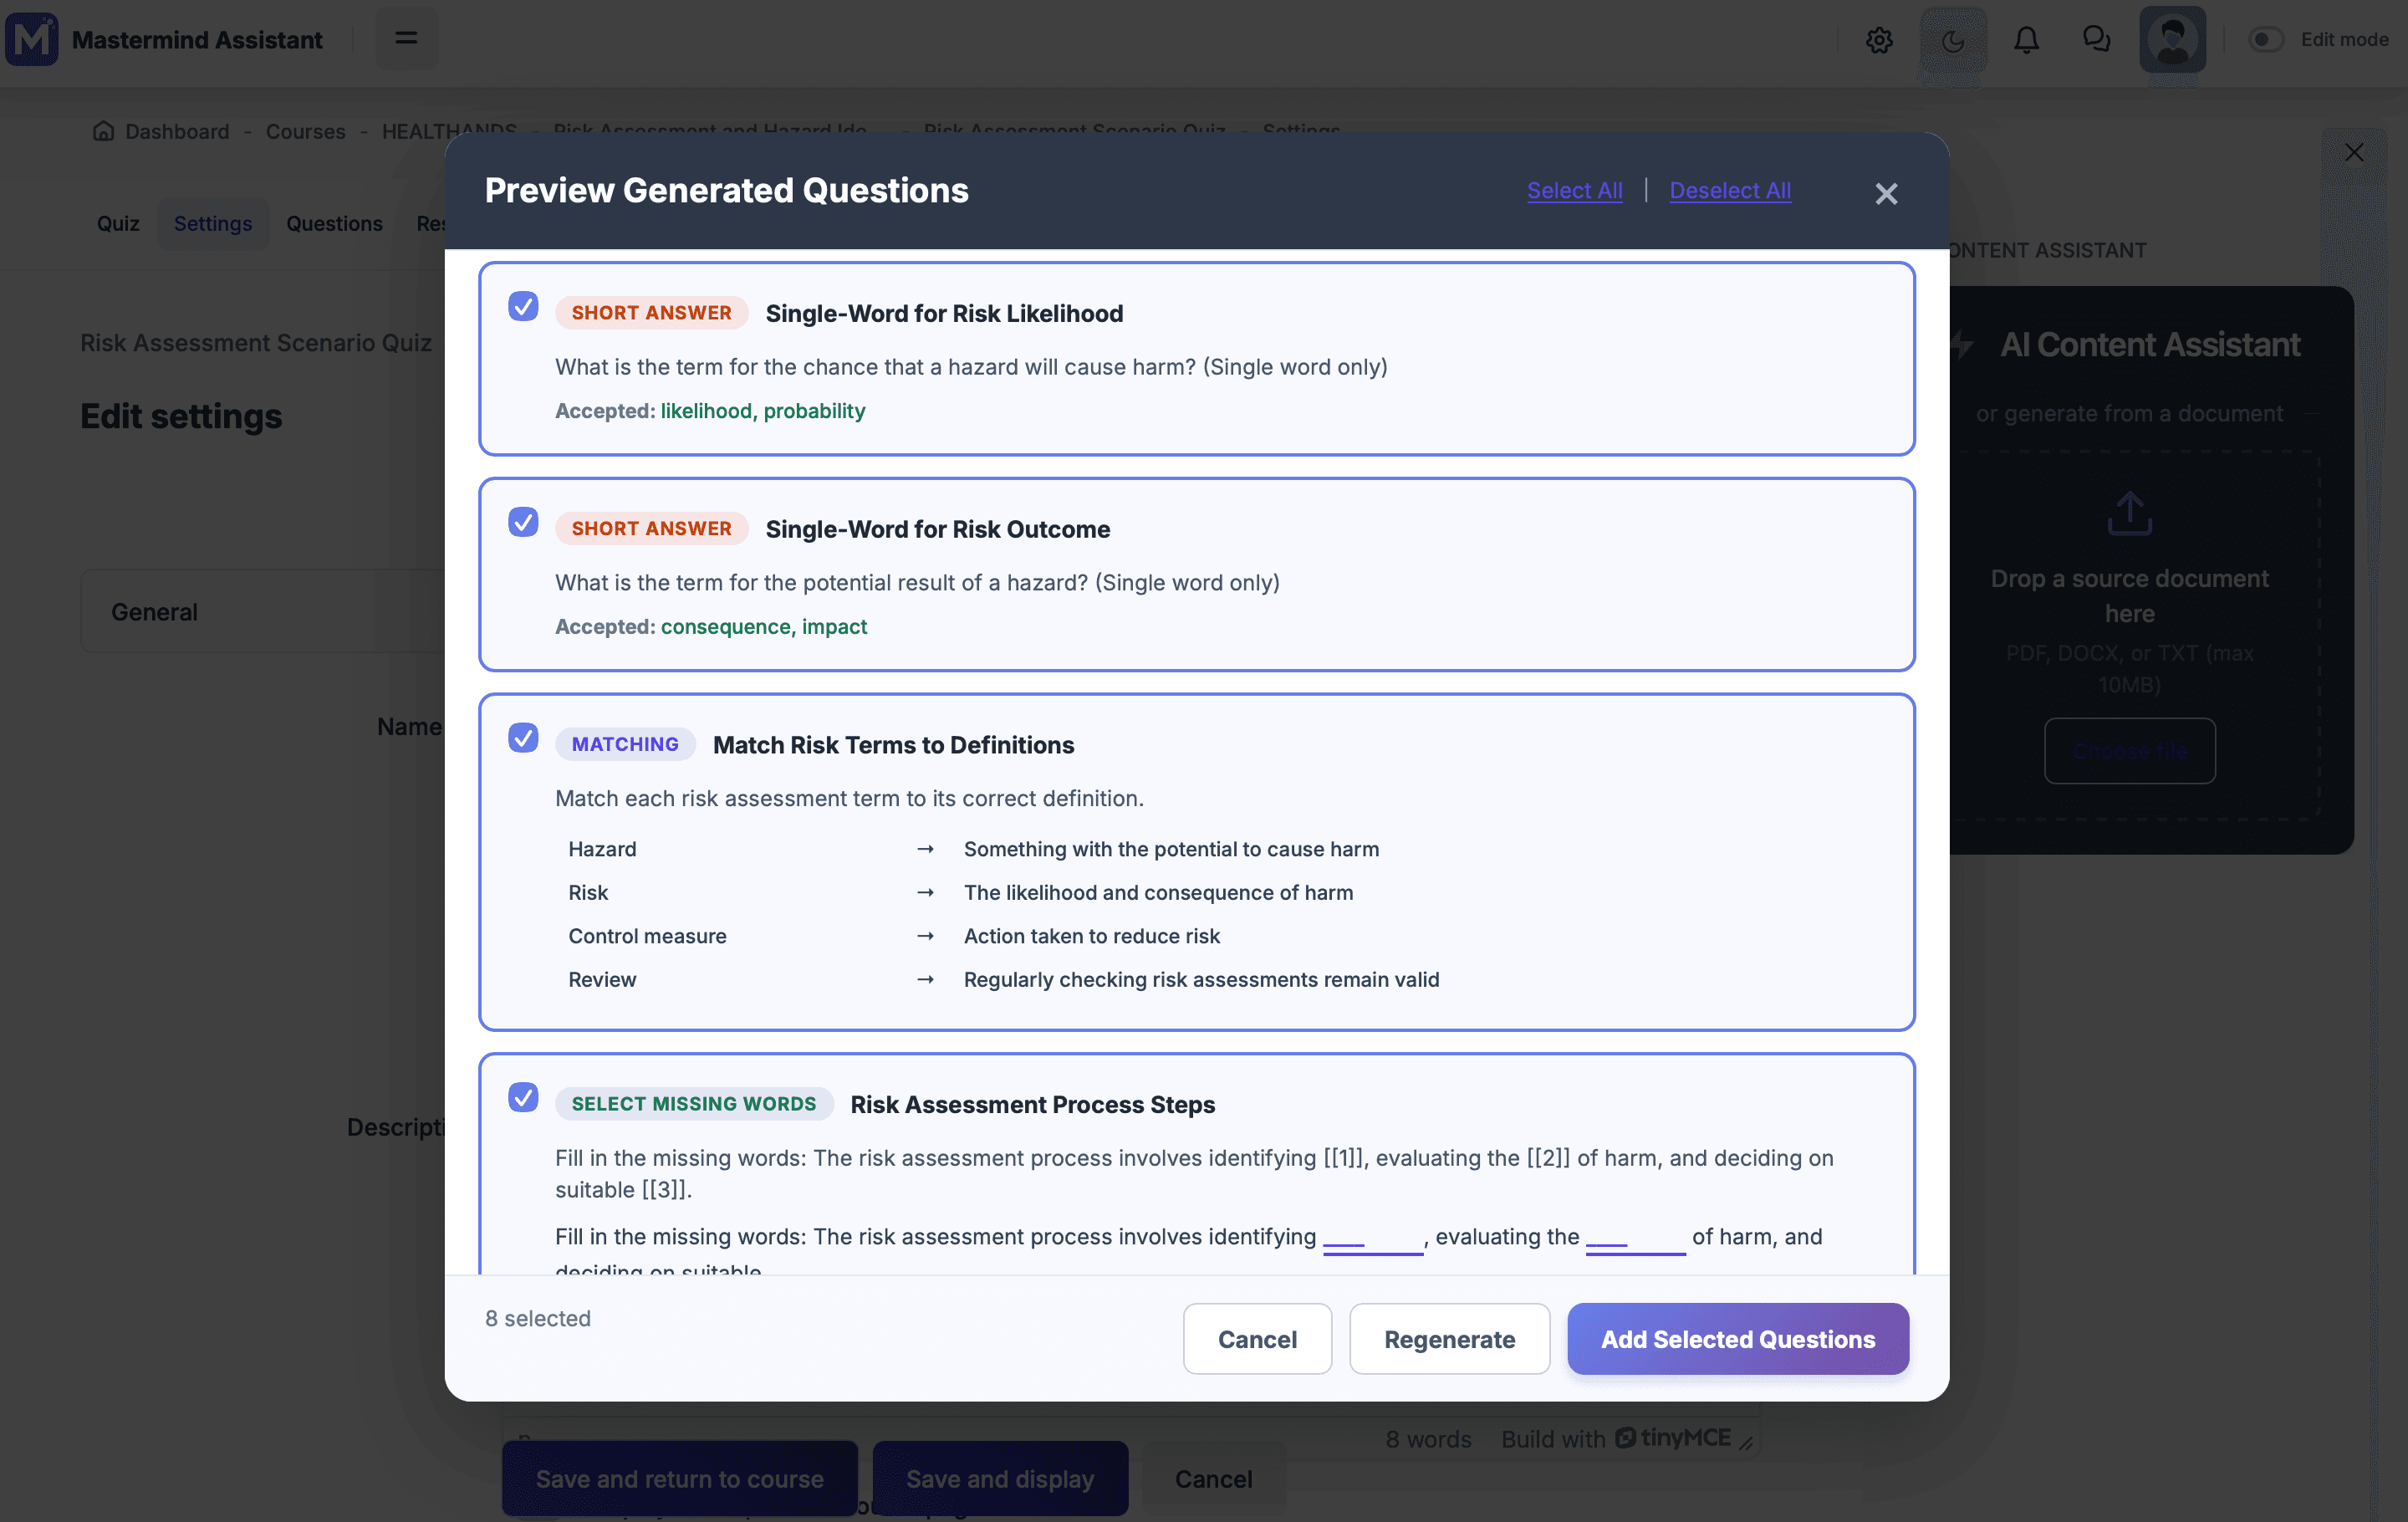The width and height of the screenshot is (2408, 1522).
Task: Click 'The likelihood and consequence of harm' definition
Action: [x=1158, y=893]
